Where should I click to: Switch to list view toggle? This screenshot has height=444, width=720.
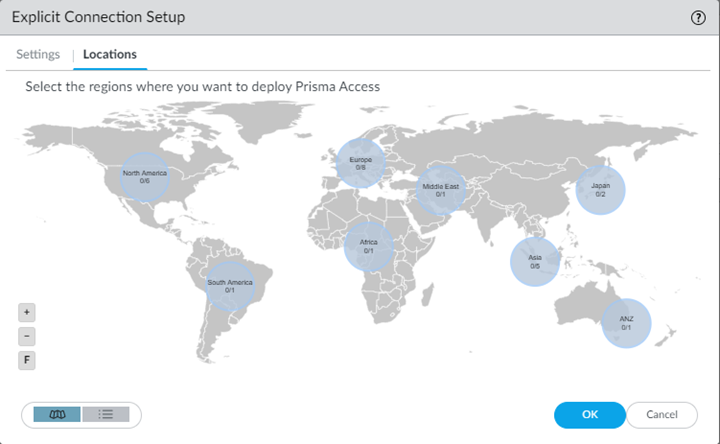(106, 414)
